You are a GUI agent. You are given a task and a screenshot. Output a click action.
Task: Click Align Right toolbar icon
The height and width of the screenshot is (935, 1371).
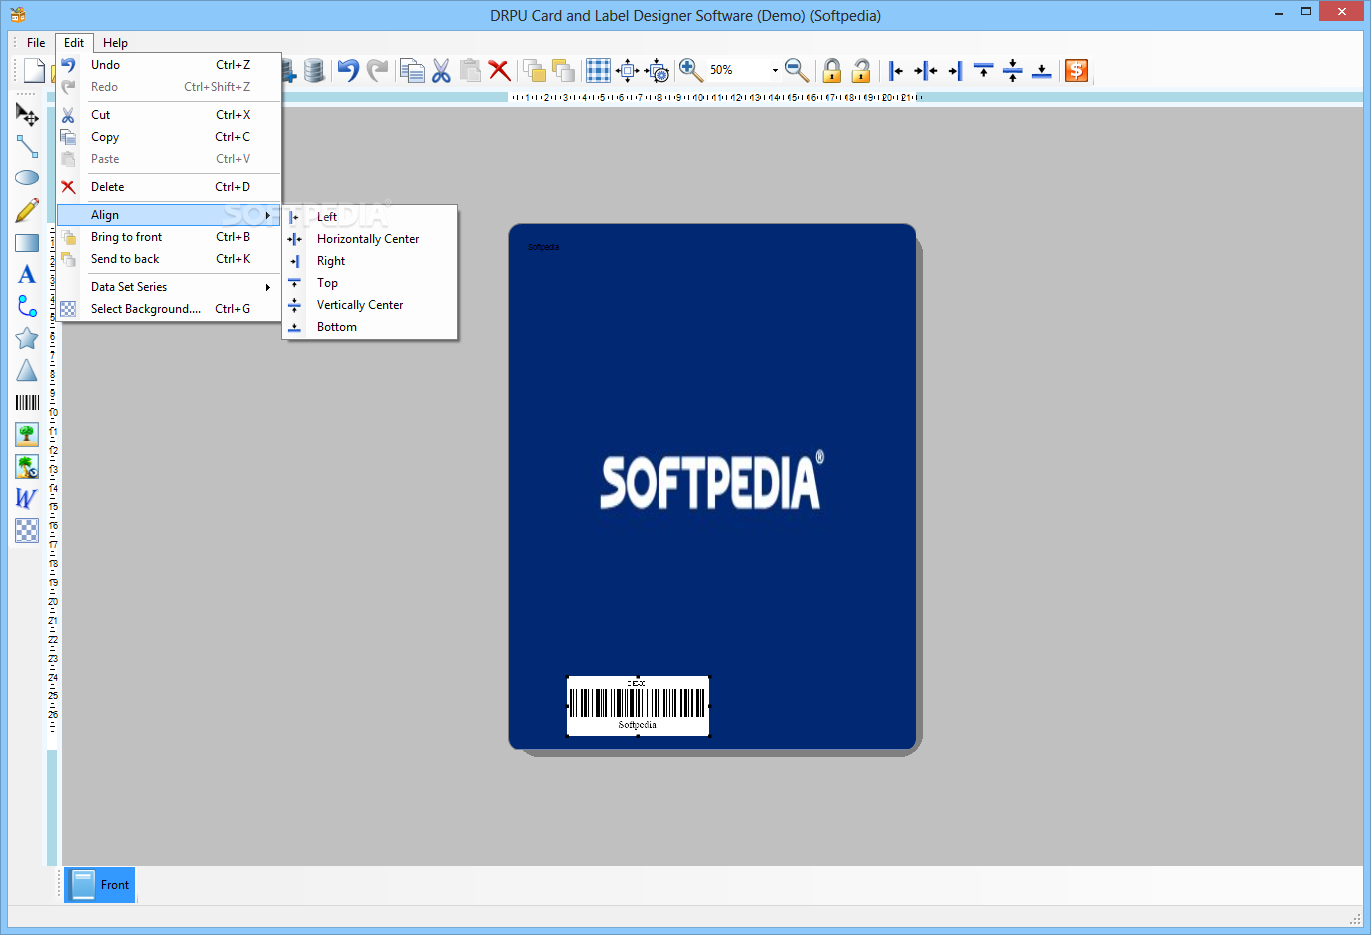click(955, 70)
